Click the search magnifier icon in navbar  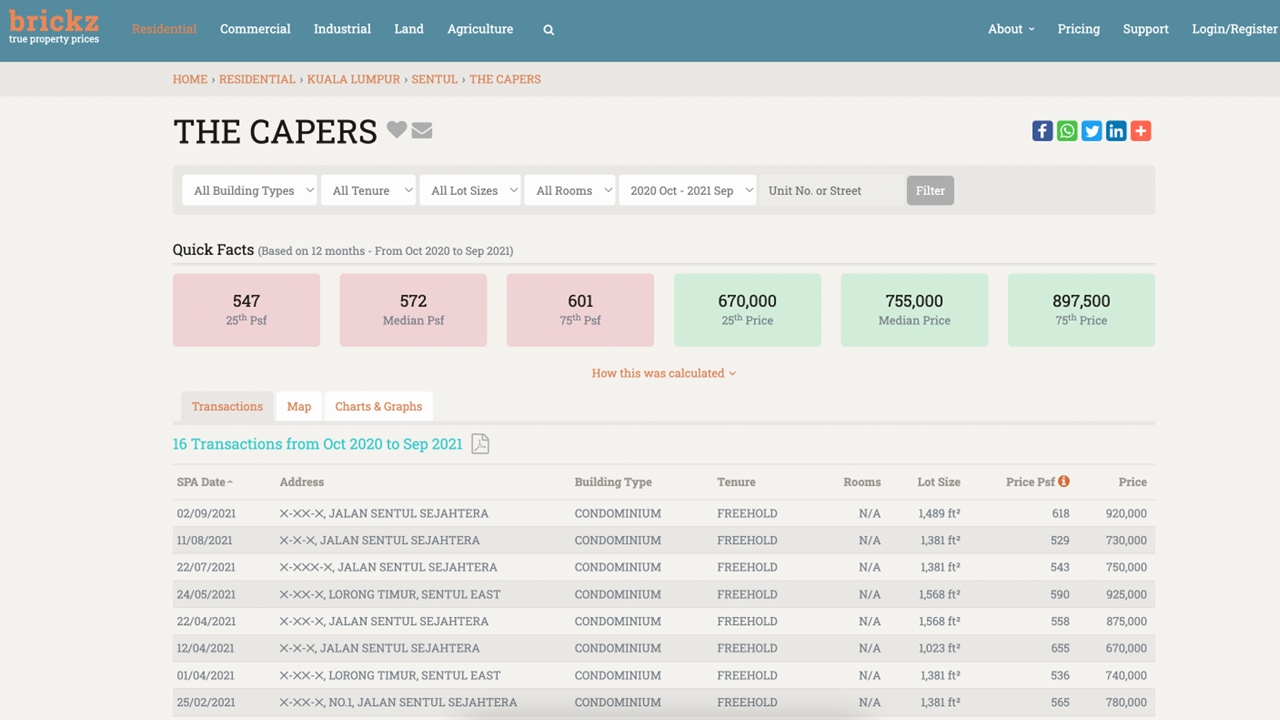pos(548,30)
